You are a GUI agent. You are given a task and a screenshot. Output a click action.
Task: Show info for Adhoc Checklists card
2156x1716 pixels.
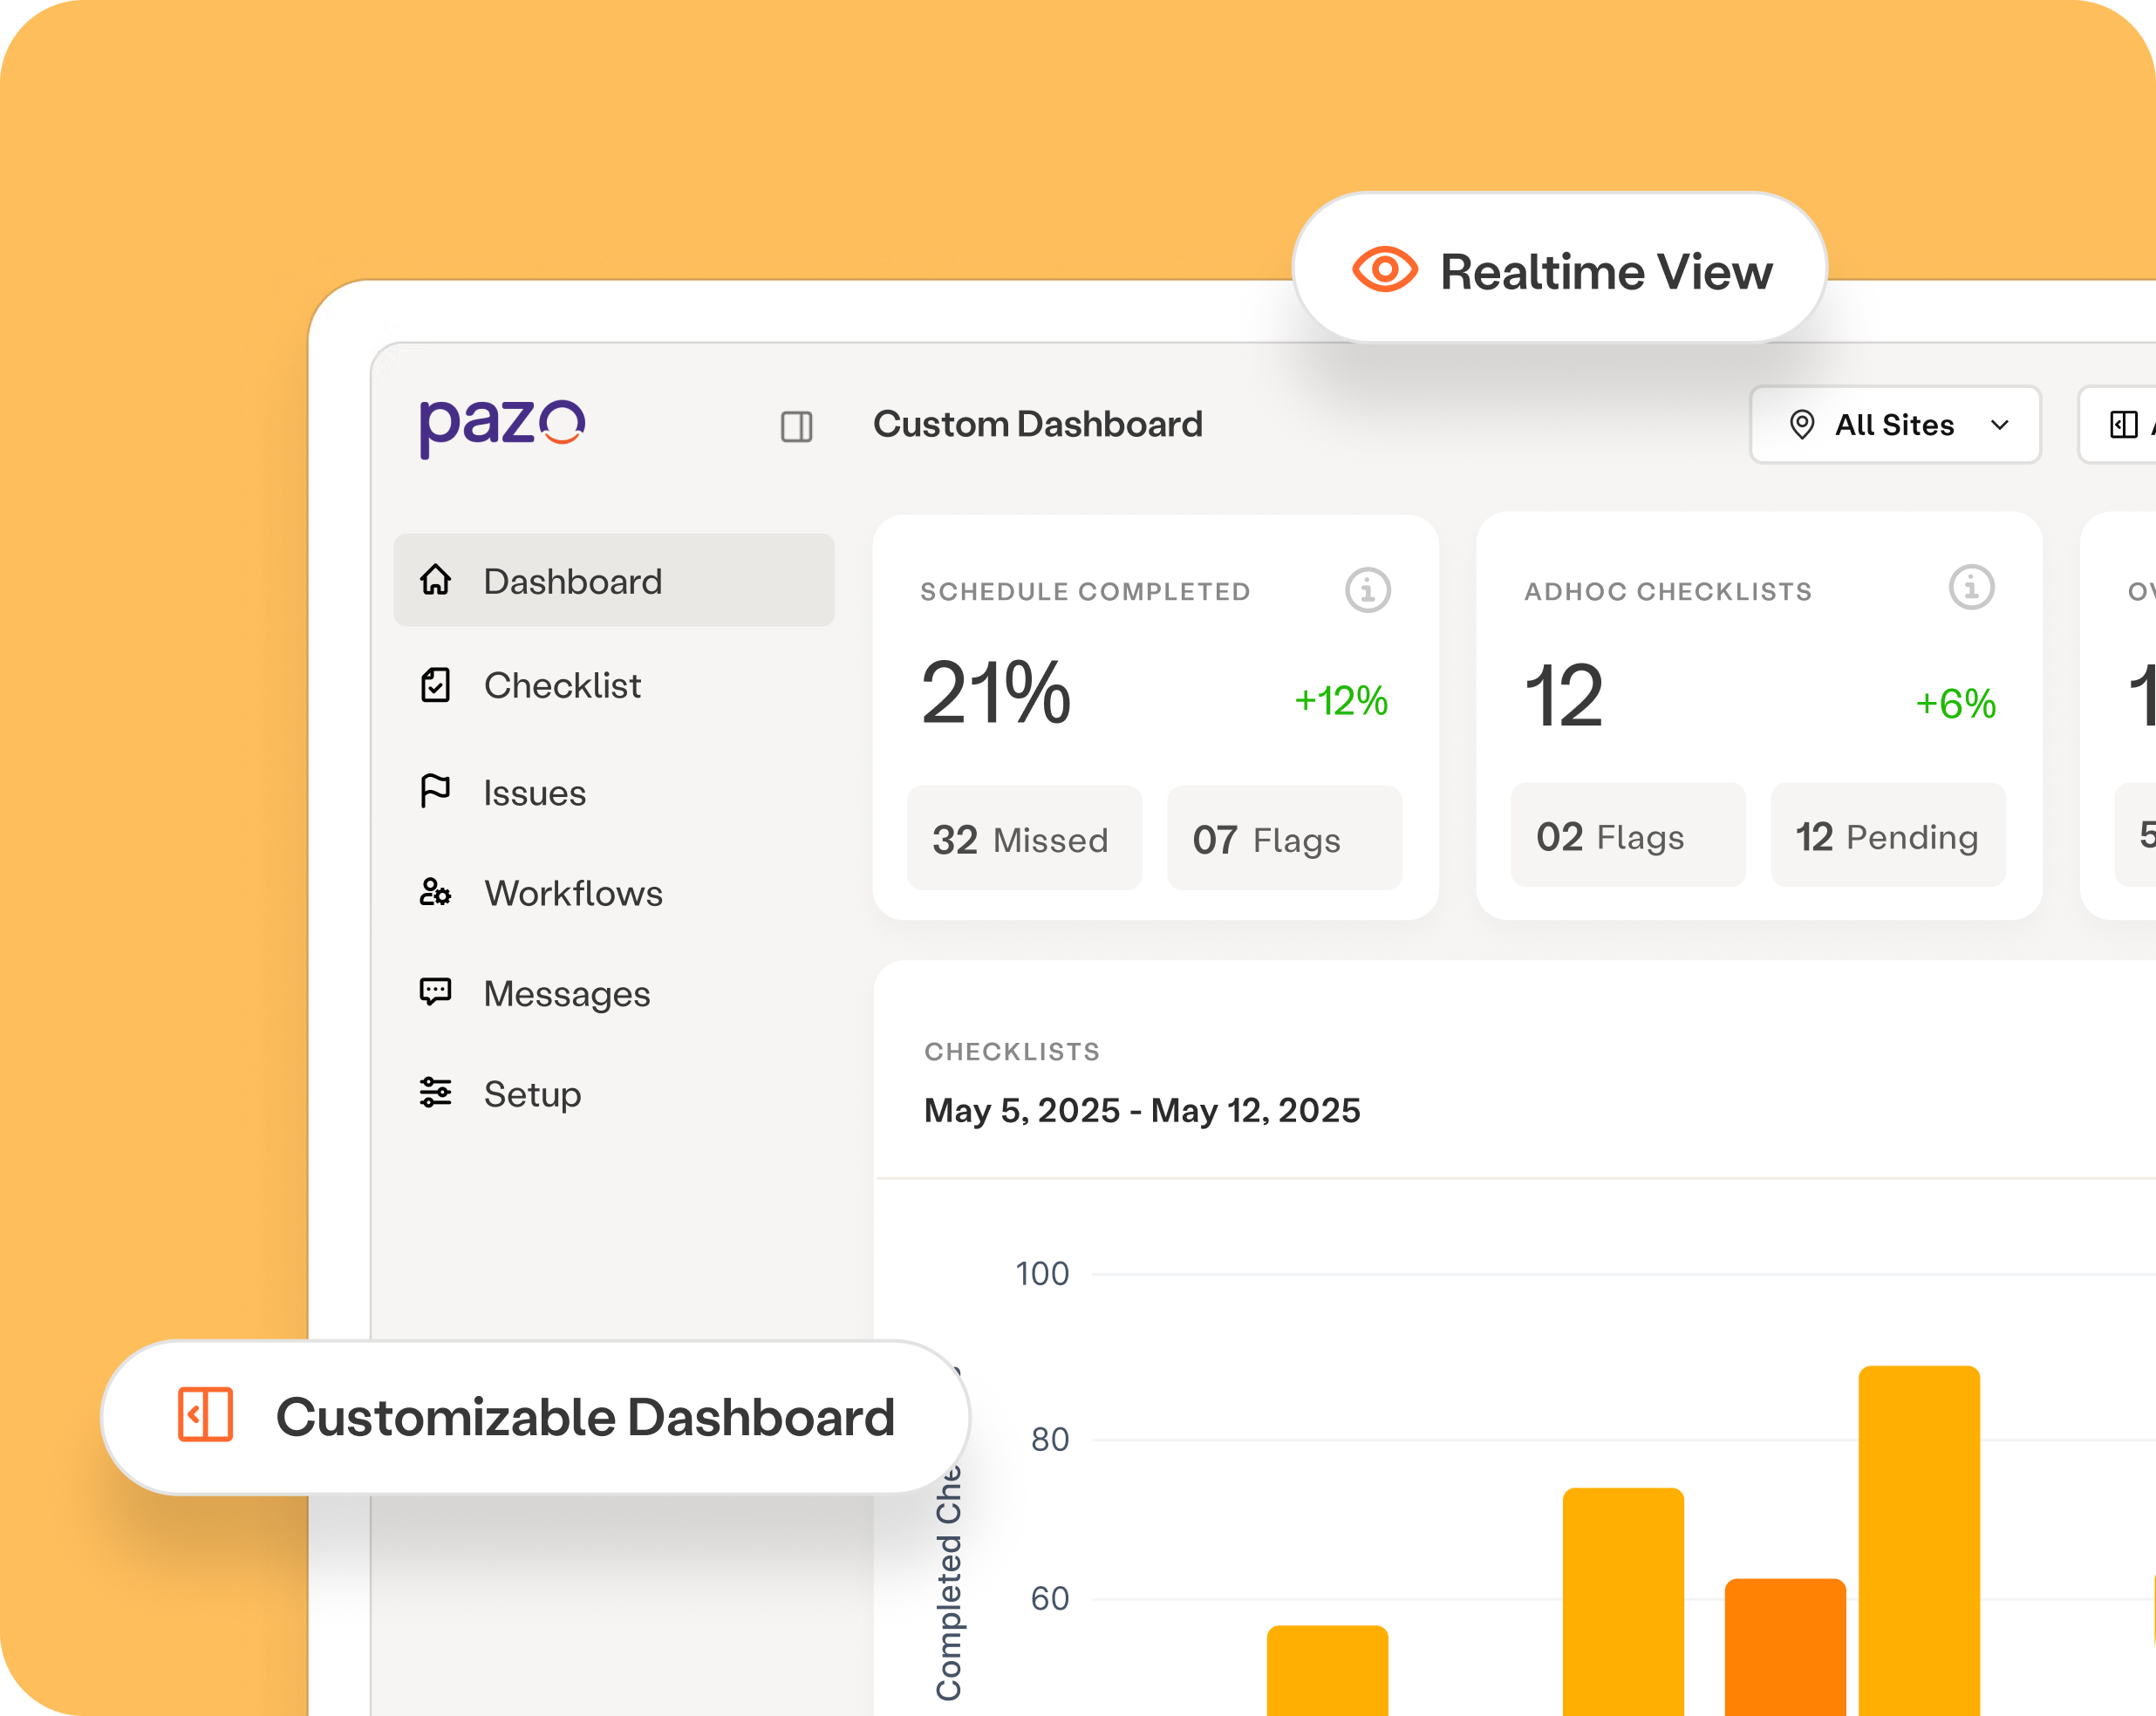coord(1971,587)
